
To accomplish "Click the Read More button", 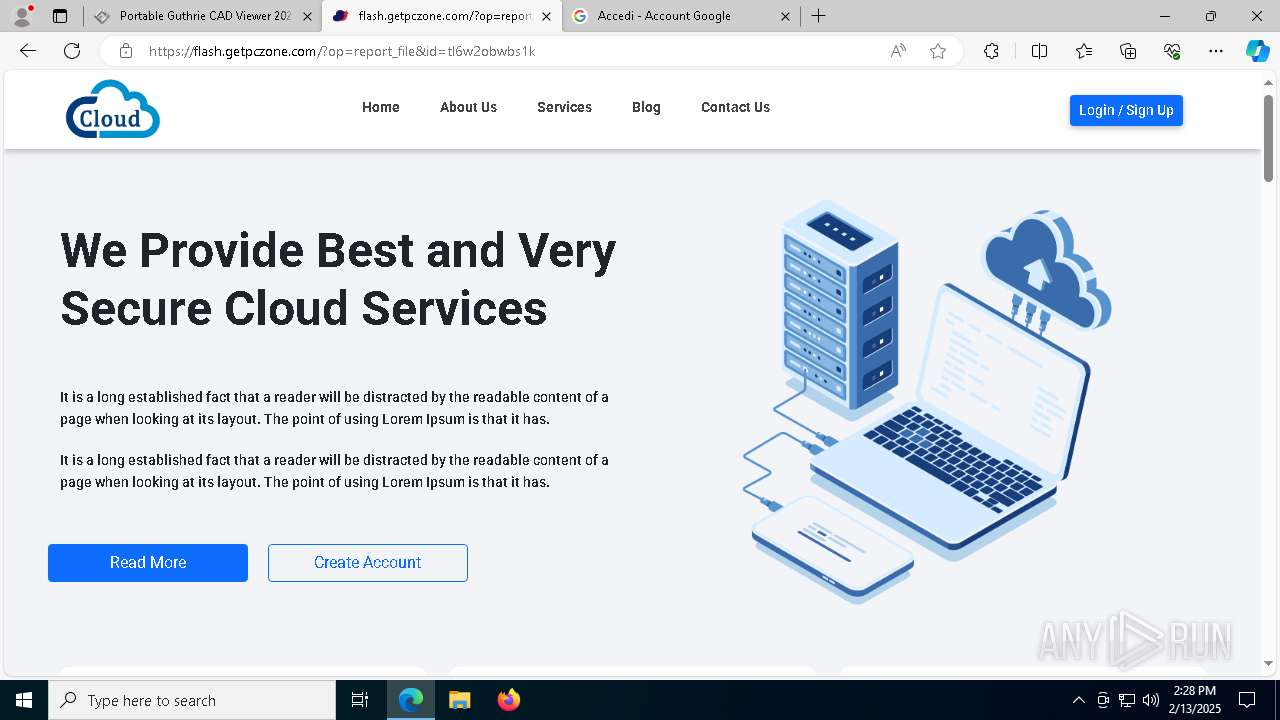I will (148, 563).
